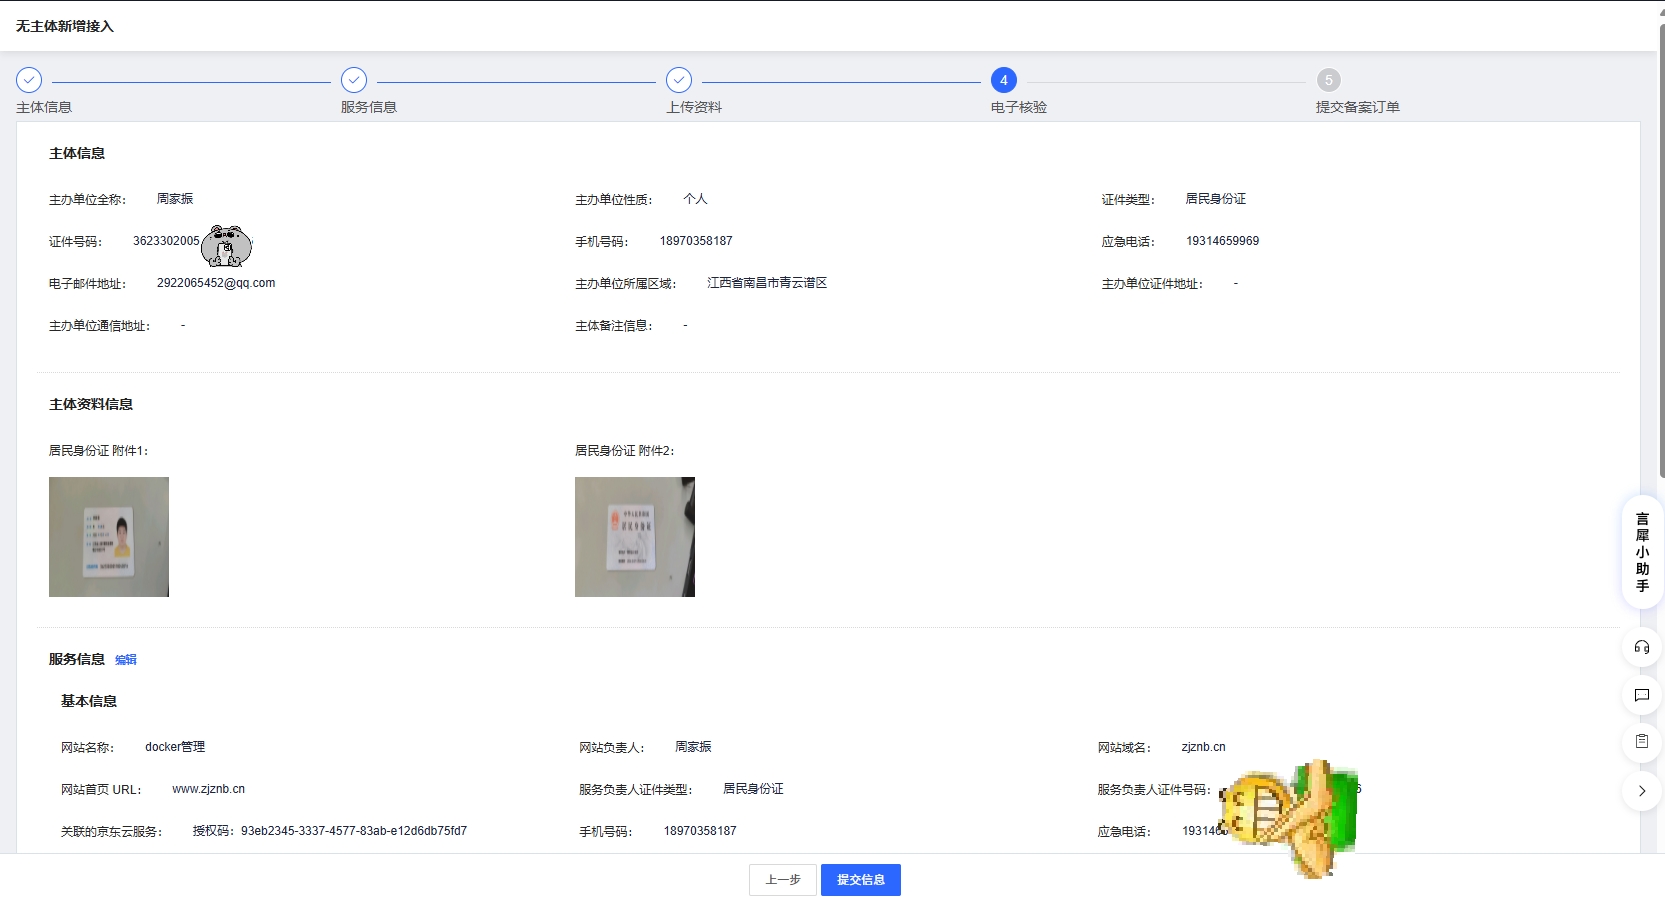This screenshot has width=1665, height=901.
Task: Click the completed 服务信息 step checkmark icon
Action: pyautogui.click(x=354, y=80)
